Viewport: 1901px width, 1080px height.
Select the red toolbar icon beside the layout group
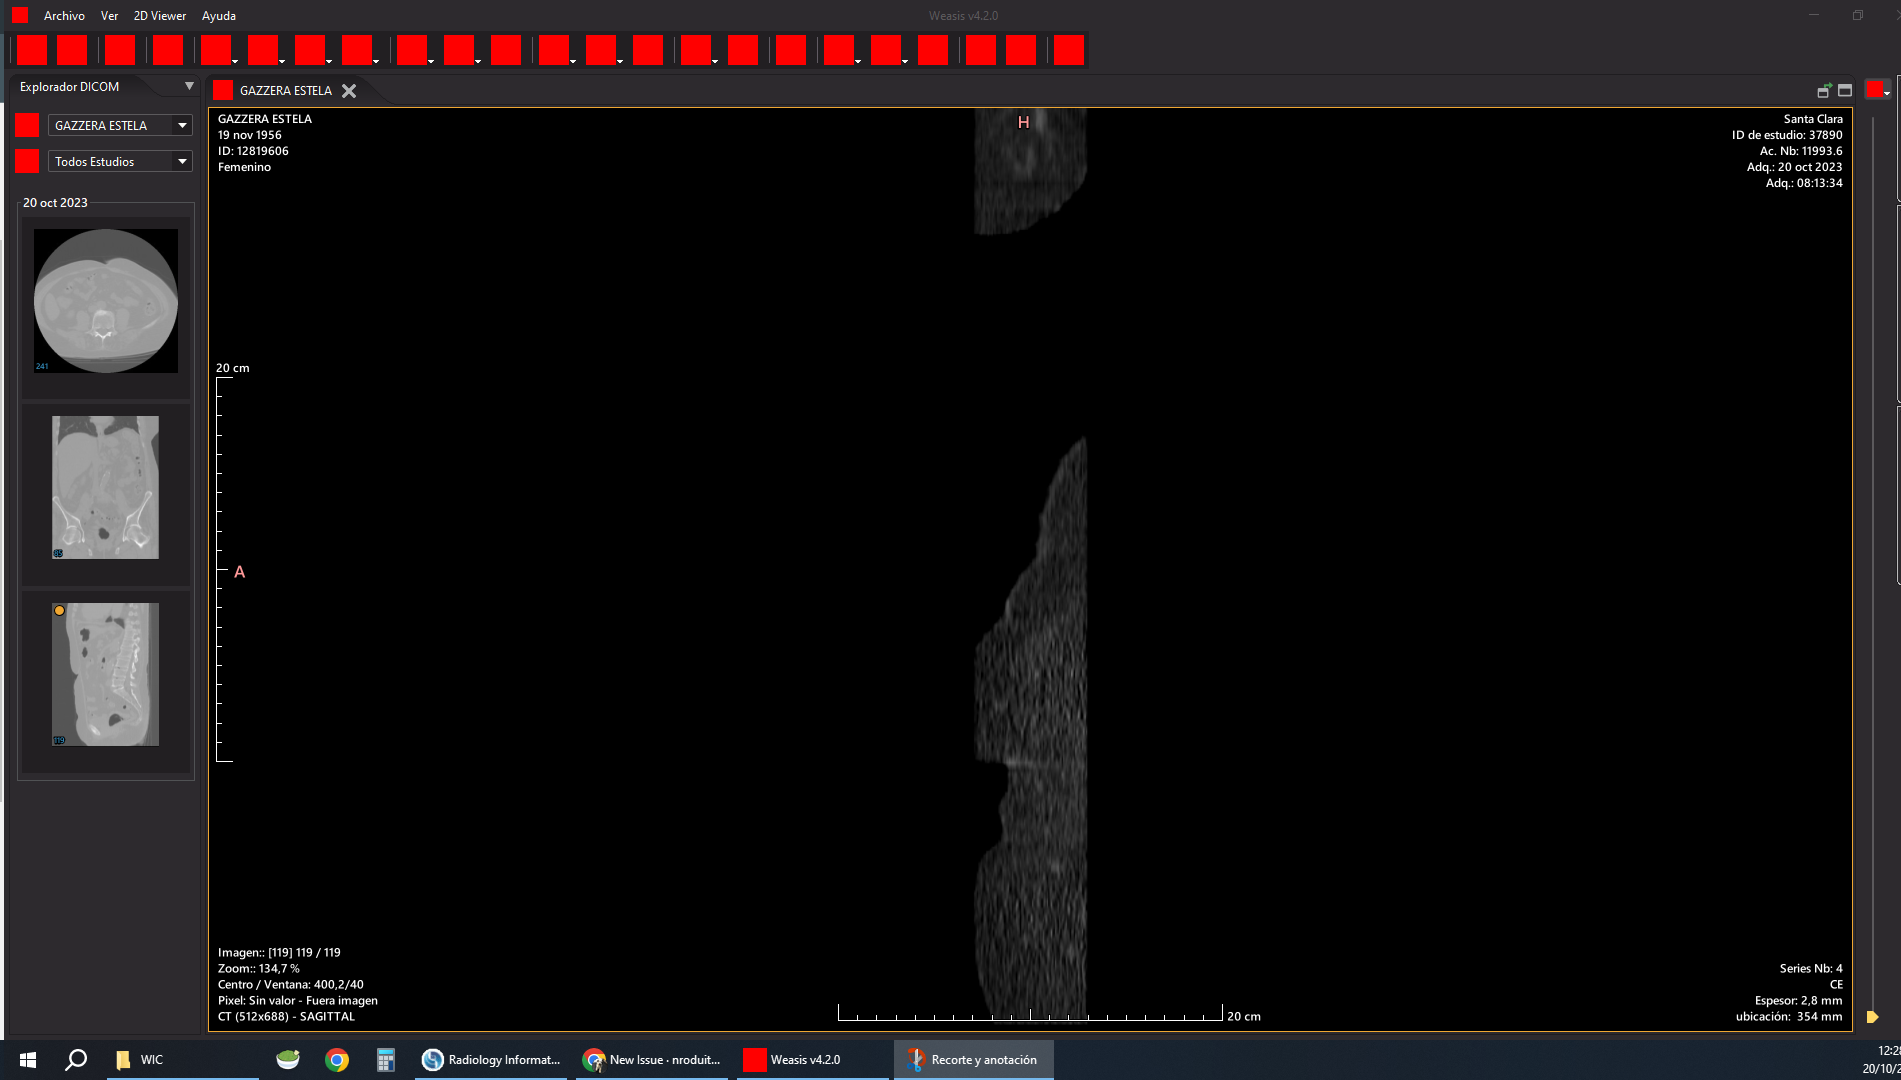tap(1069, 50)
